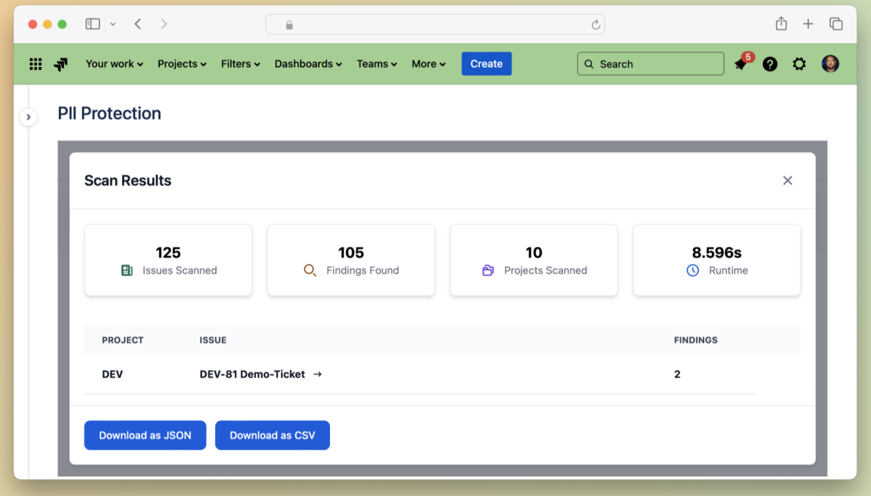The width and height of the screenshot is (871, 496).
Task: Open the Your work menu
Action: (x=114, y=64)
